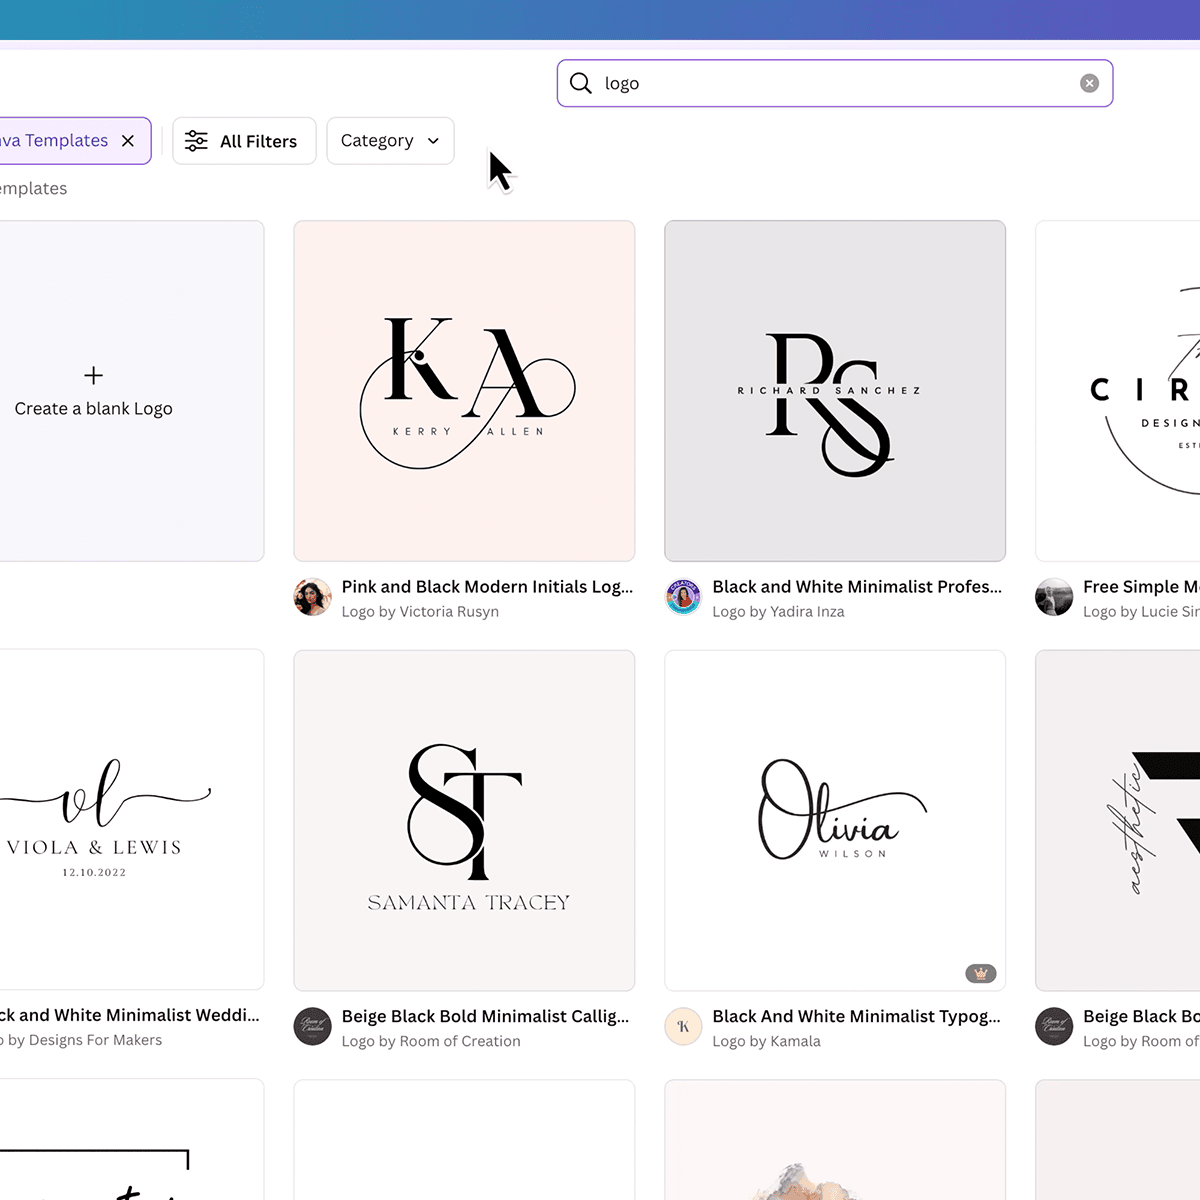
Task: Open Room of Creation's profile avatar
Action: [312, 1026]
